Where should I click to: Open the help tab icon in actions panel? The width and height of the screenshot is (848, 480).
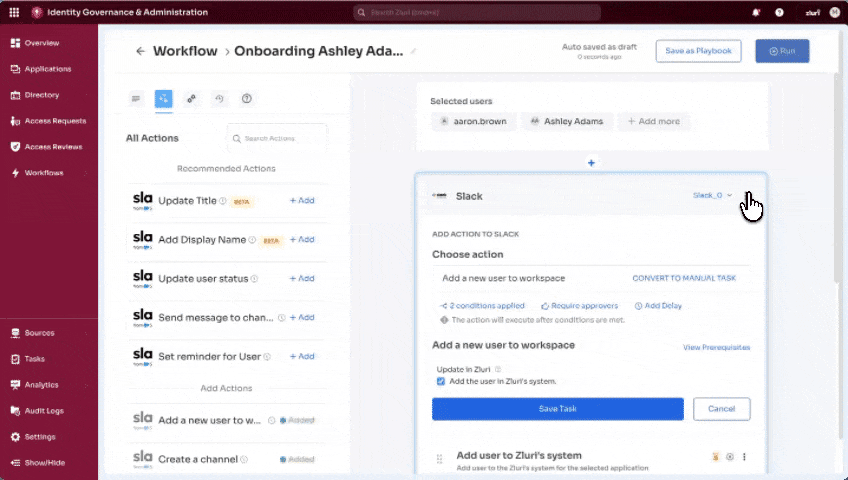(247, 98)
